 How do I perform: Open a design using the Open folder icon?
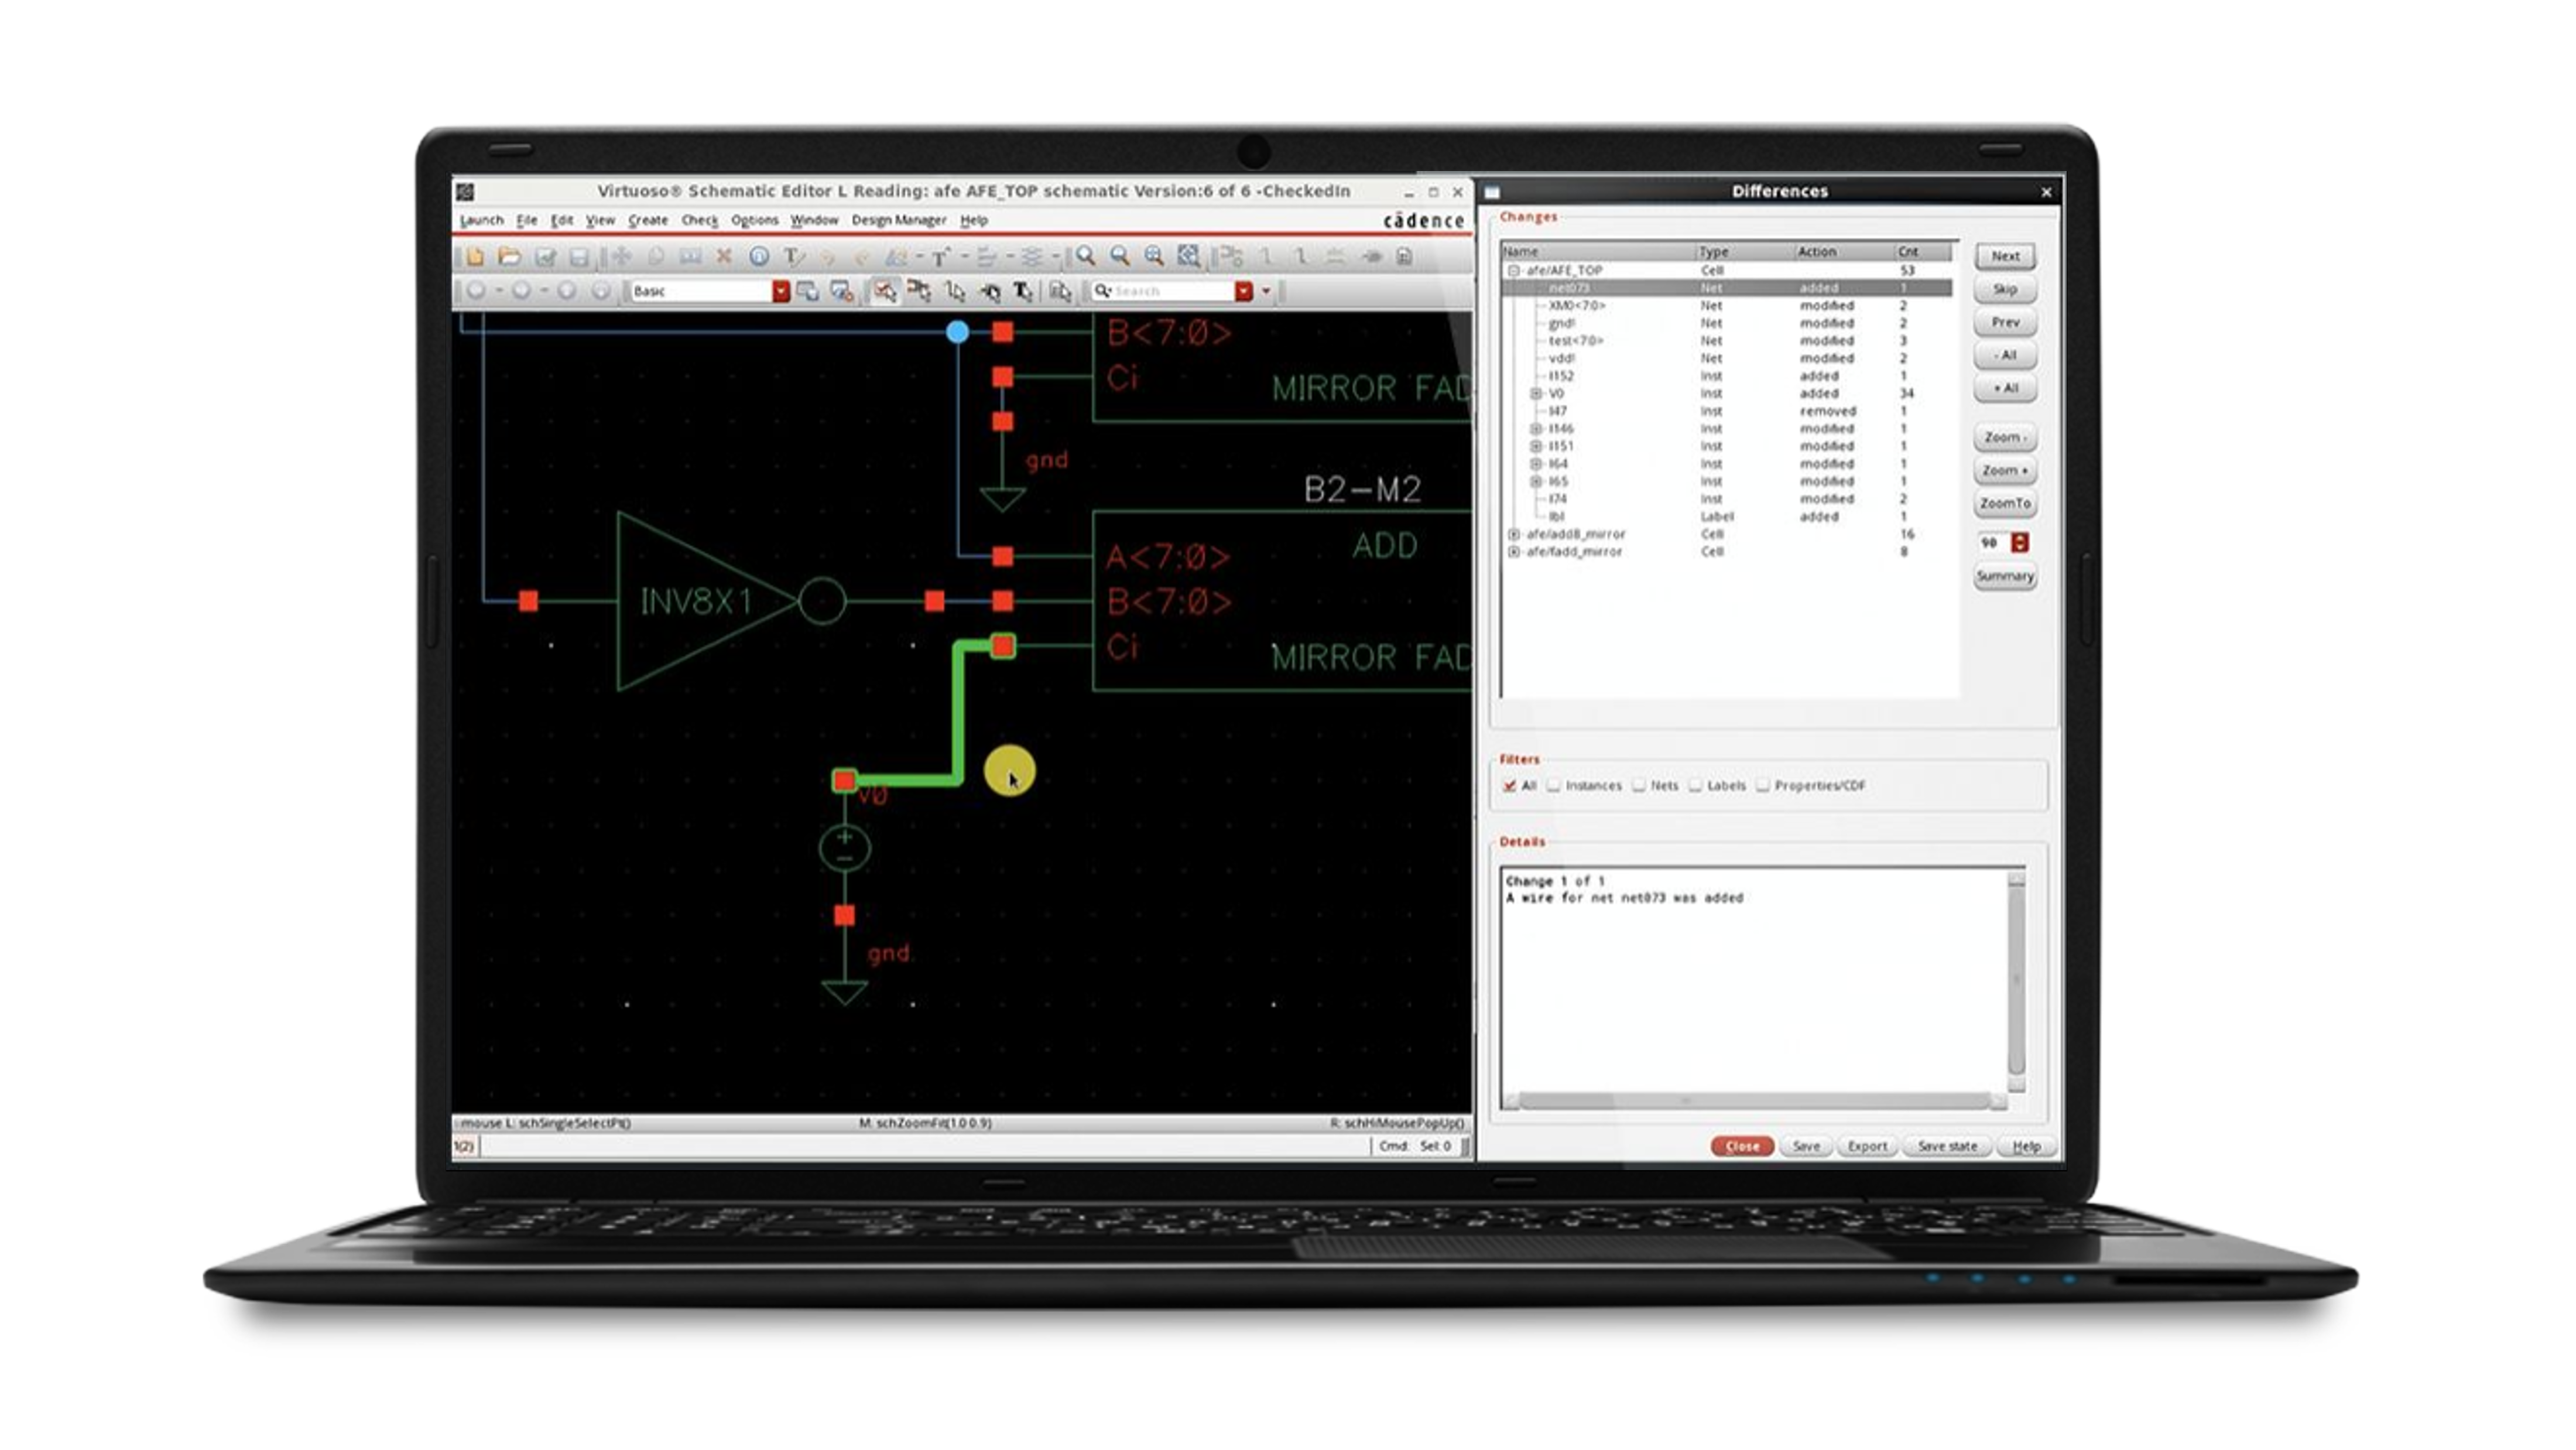[511, 258]
